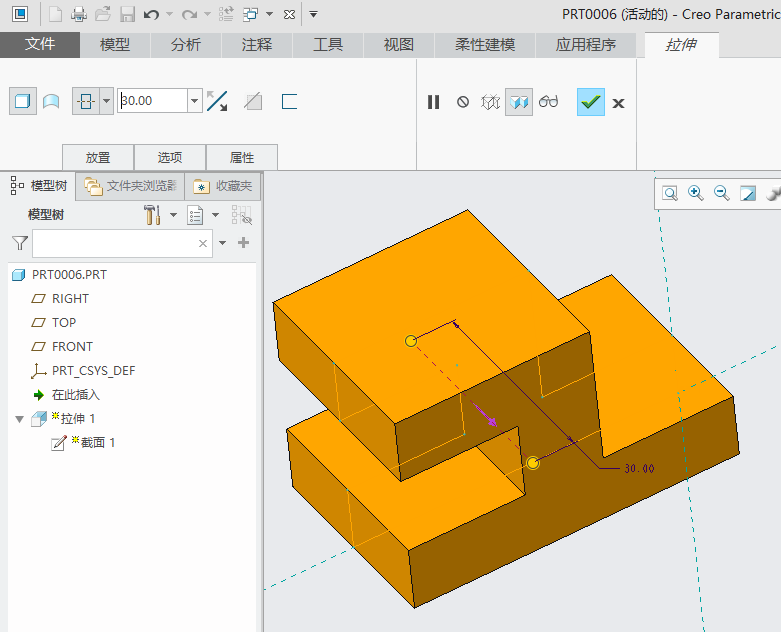
Task: Open the 放置 panel
Action: (98, 157)
